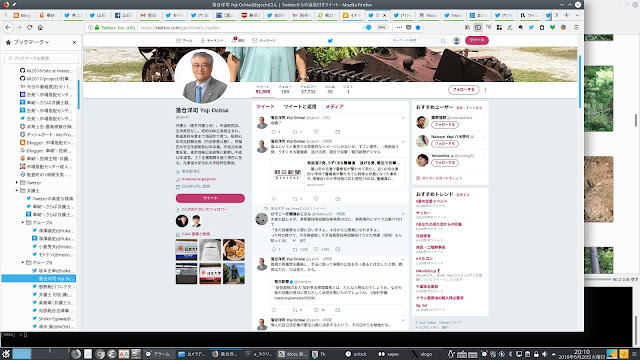The height and width of the screenshot is (360, 640).
Task: Click the clipboard extension icon in toolbar
Action: 542,27
